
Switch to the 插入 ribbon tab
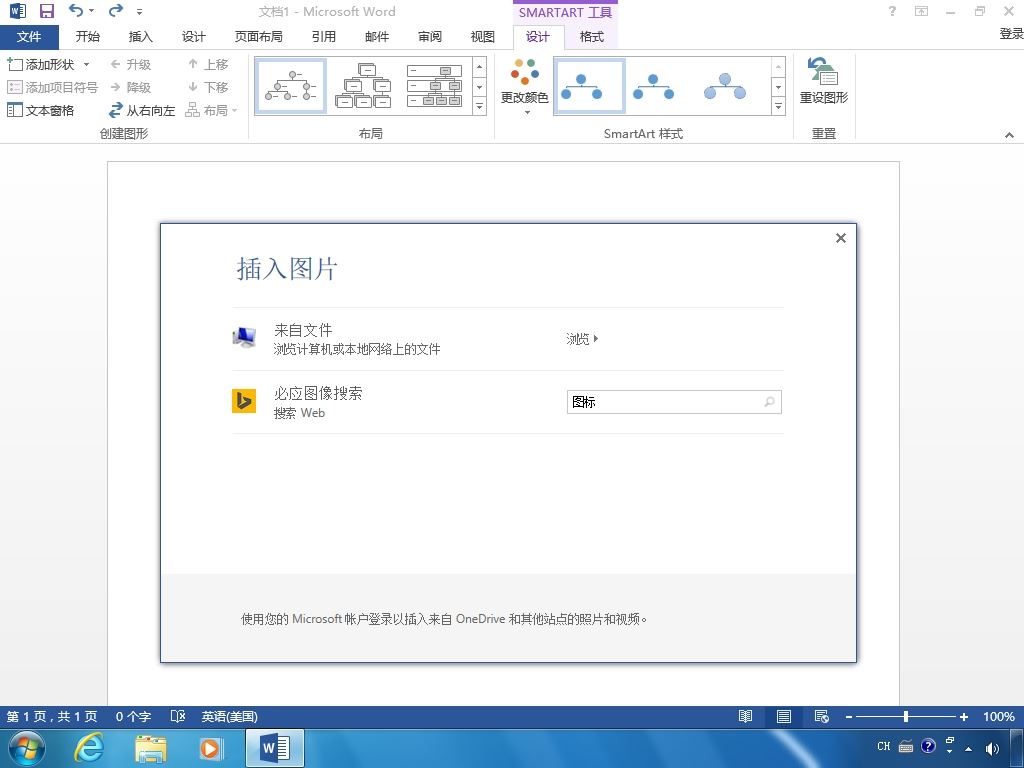tap(140, 37)
